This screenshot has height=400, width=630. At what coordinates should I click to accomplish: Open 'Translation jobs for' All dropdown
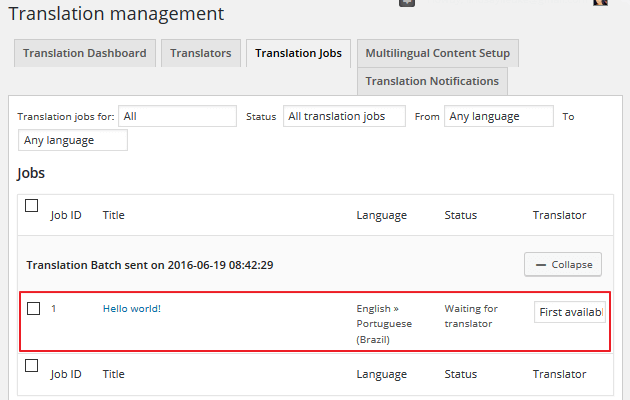[177, 116]
